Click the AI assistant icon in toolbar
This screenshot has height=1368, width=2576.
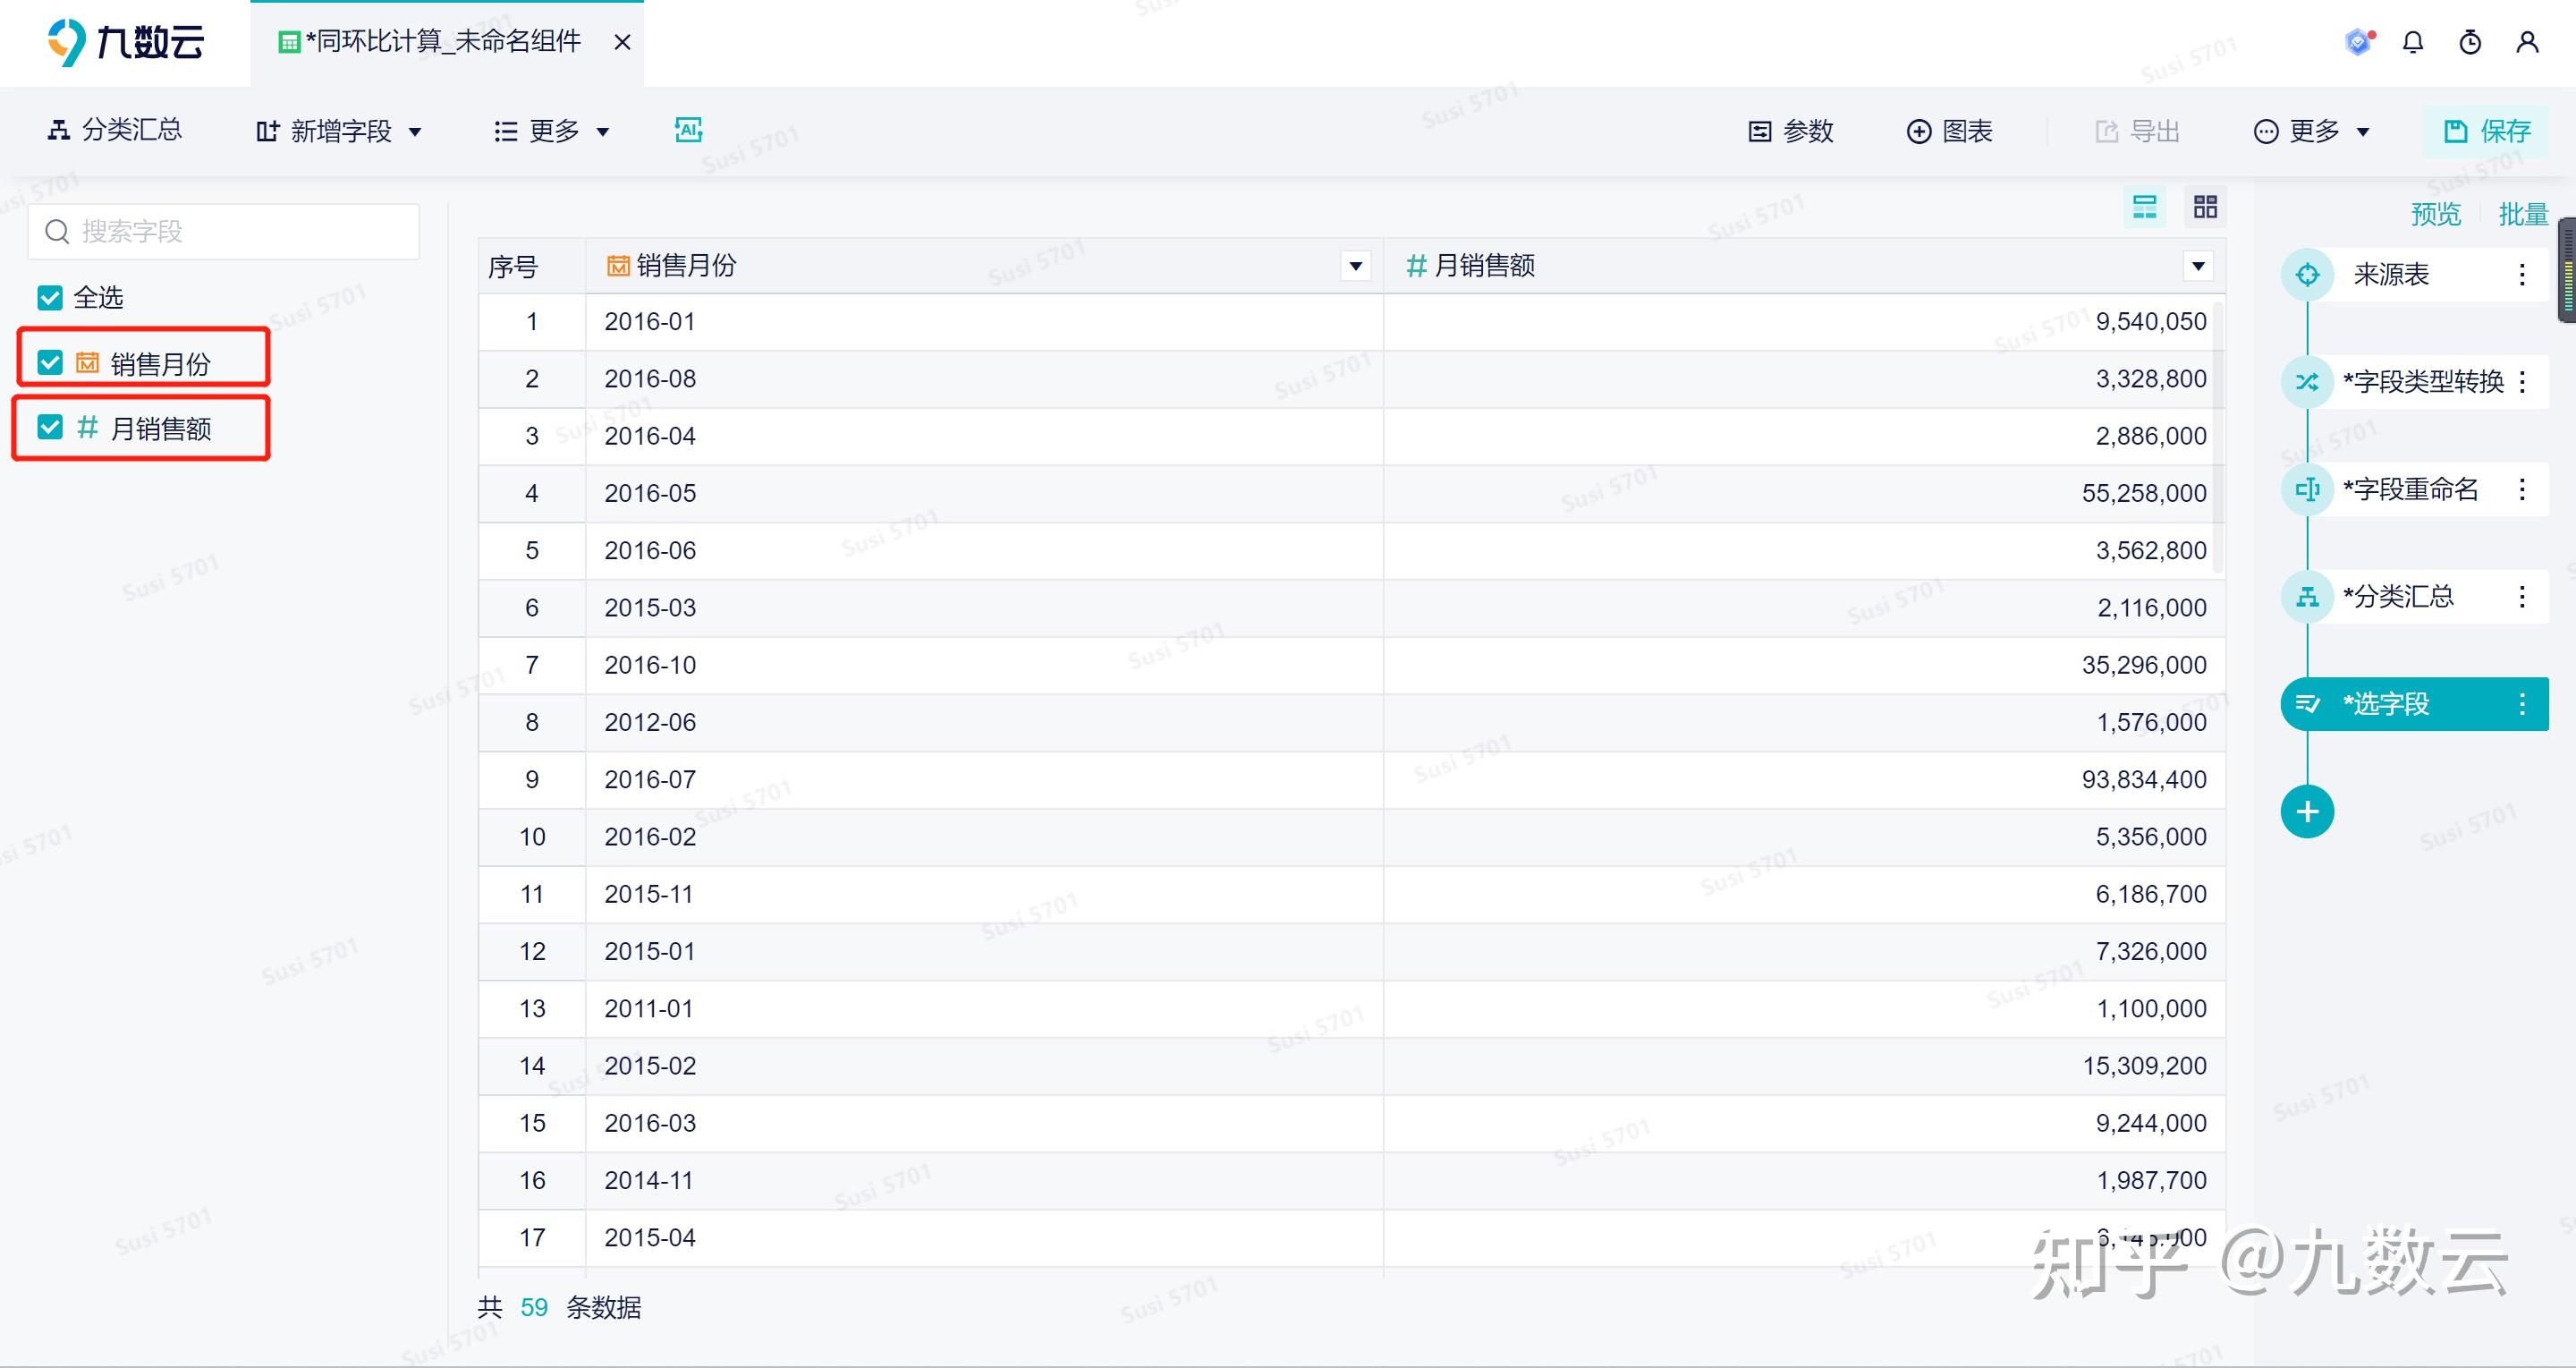tap(688, 130)
